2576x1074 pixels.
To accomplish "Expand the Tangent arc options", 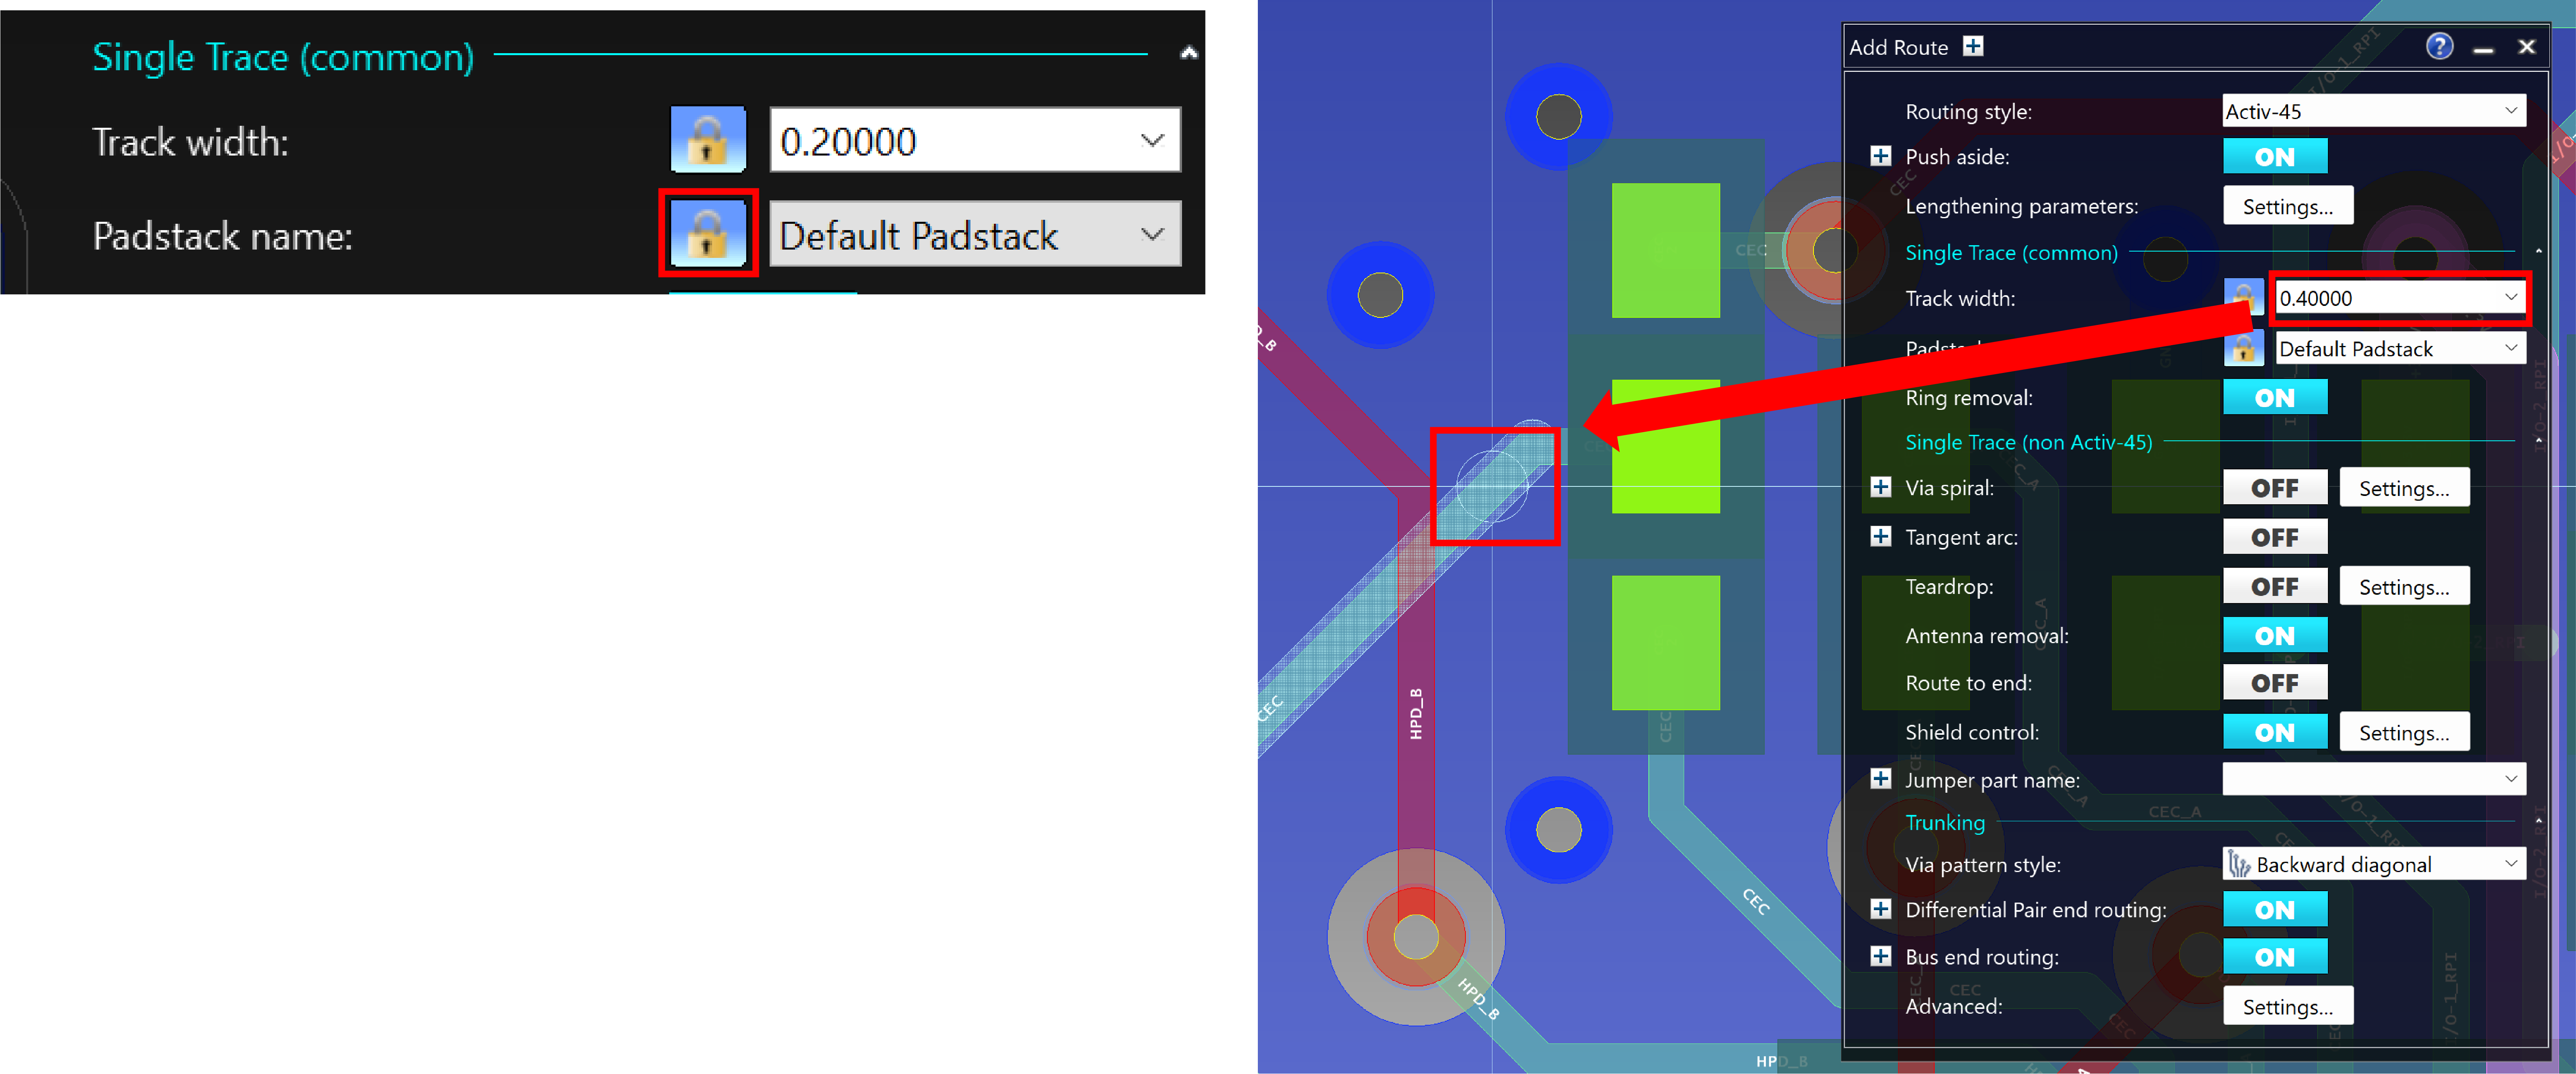I will [x=1881, y=536].
